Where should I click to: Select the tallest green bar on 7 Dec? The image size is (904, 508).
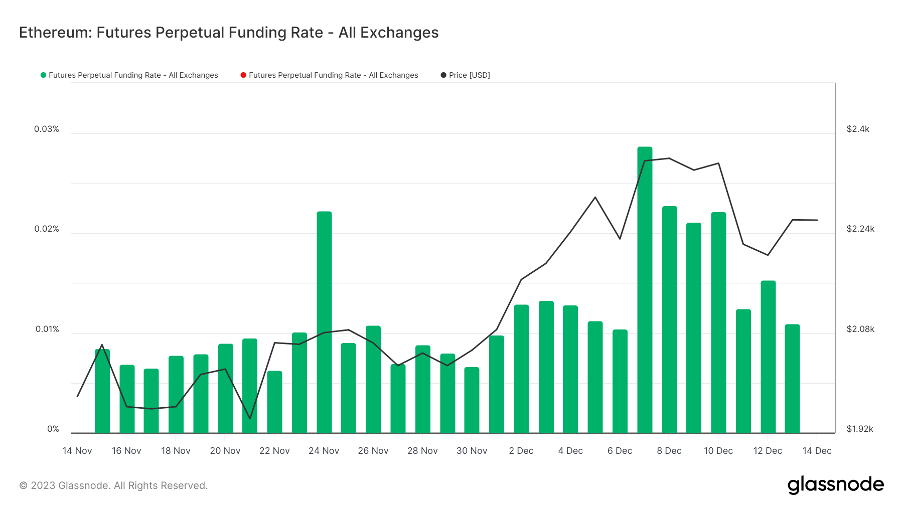coord(645,290)
